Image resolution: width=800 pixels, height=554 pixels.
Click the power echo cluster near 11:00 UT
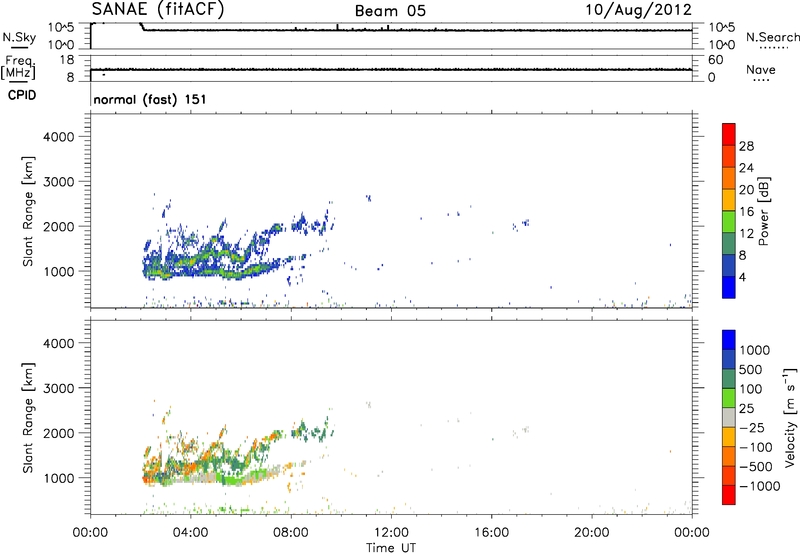pyautogui.click(x=368, y=198)
